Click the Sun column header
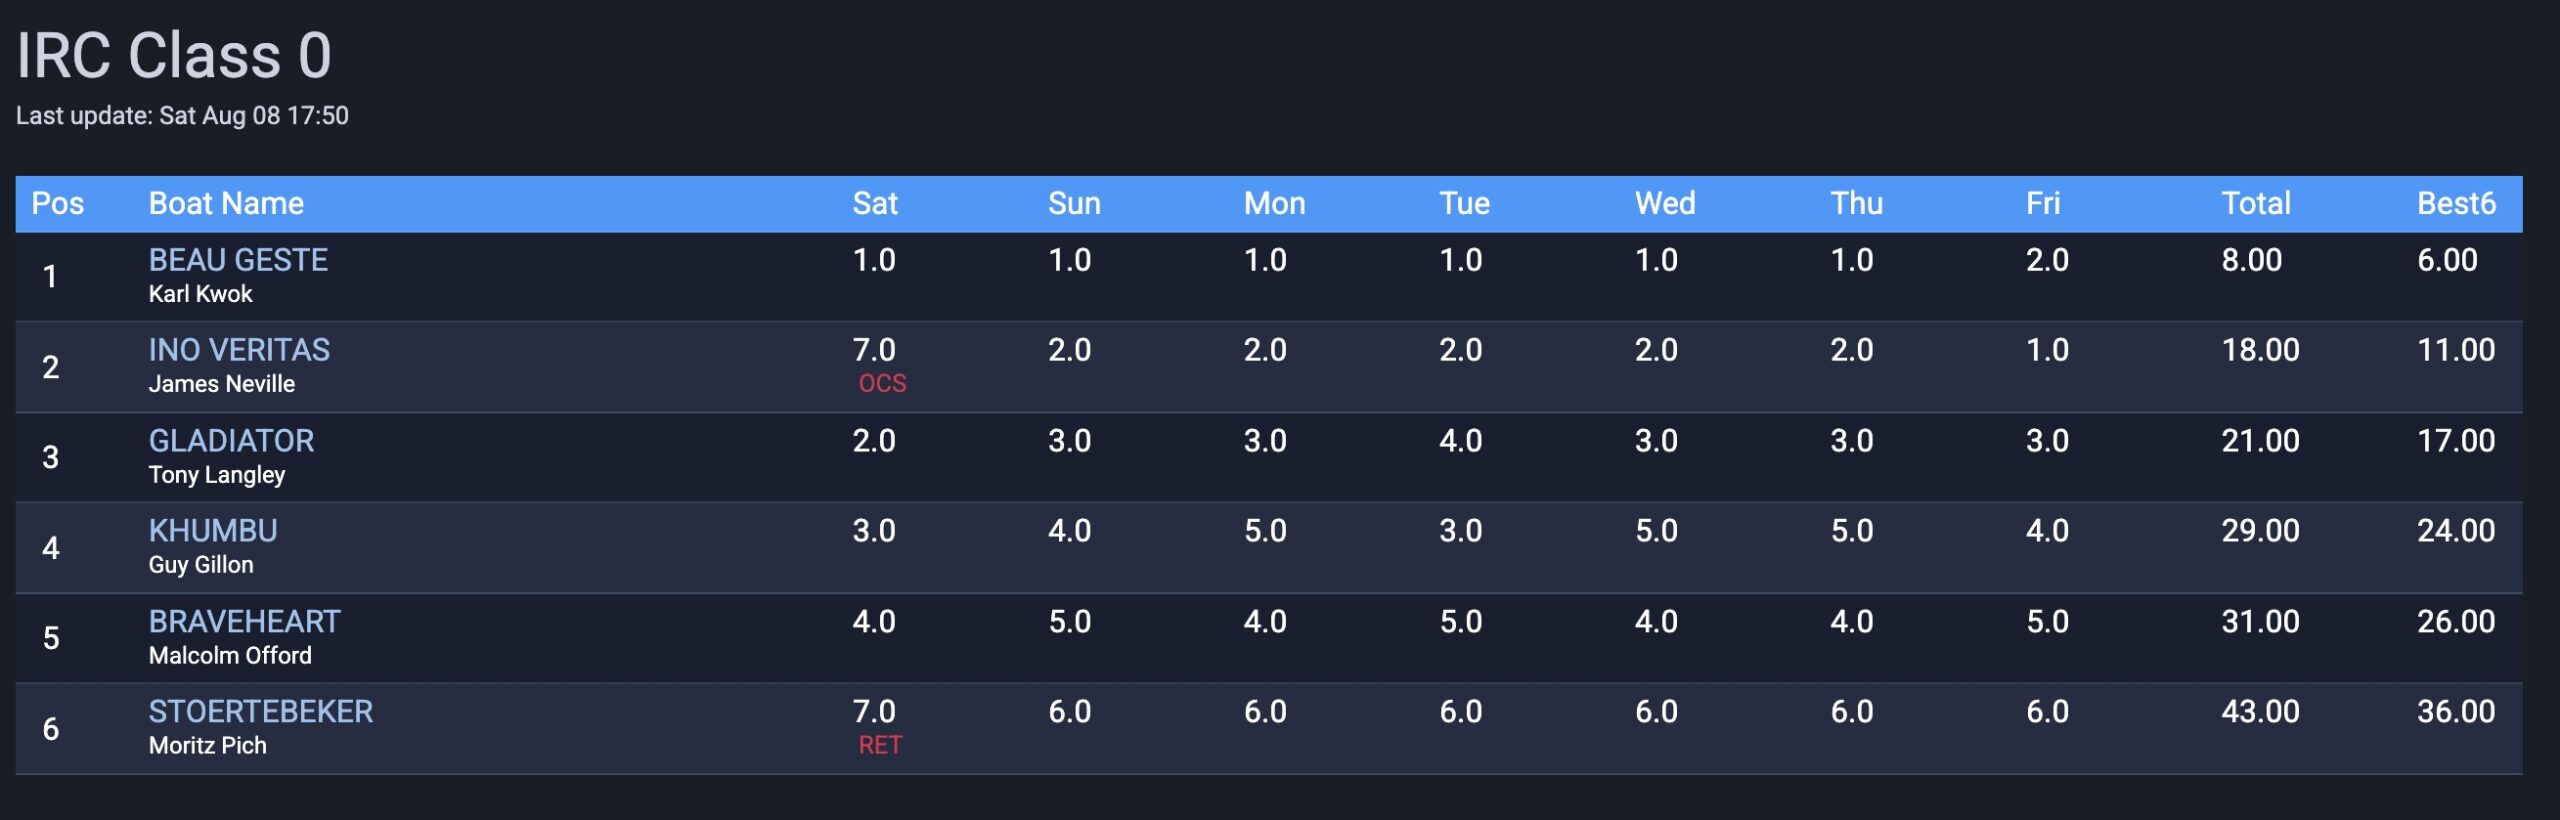The image size is (2560, 820). tap(1074, 204)
